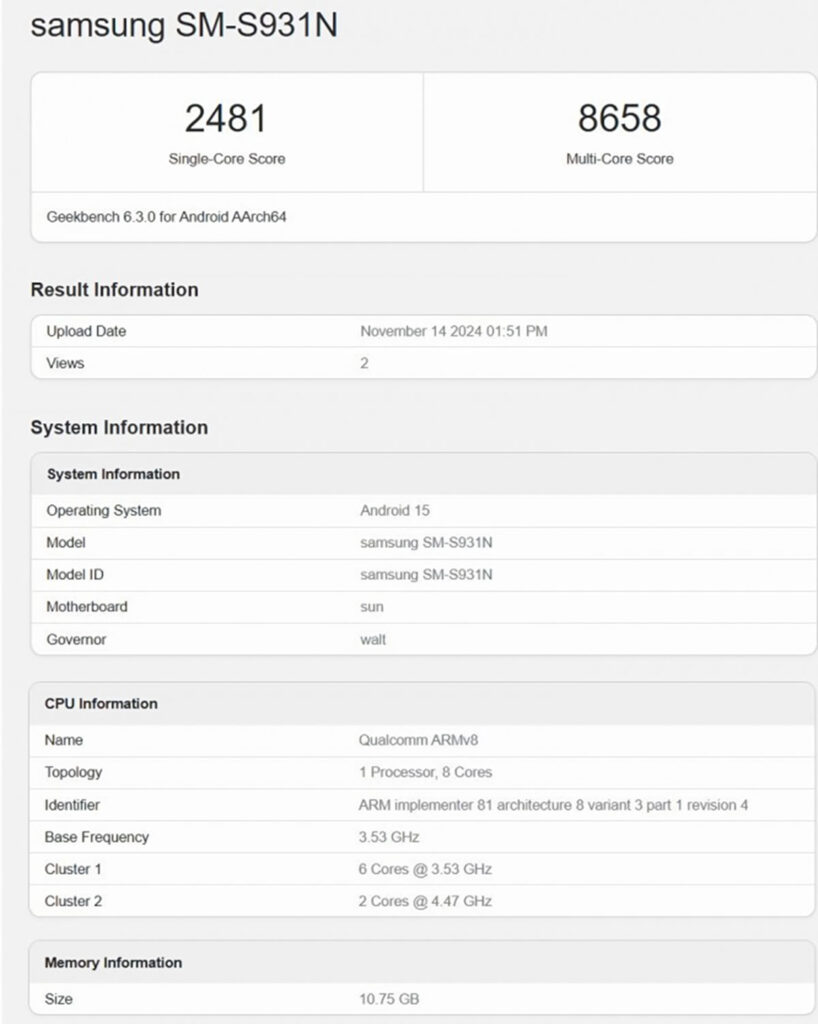This screenshot has width=818, height=1024.
Task: Click the CPU Information table header
Action: pos(101,703)
